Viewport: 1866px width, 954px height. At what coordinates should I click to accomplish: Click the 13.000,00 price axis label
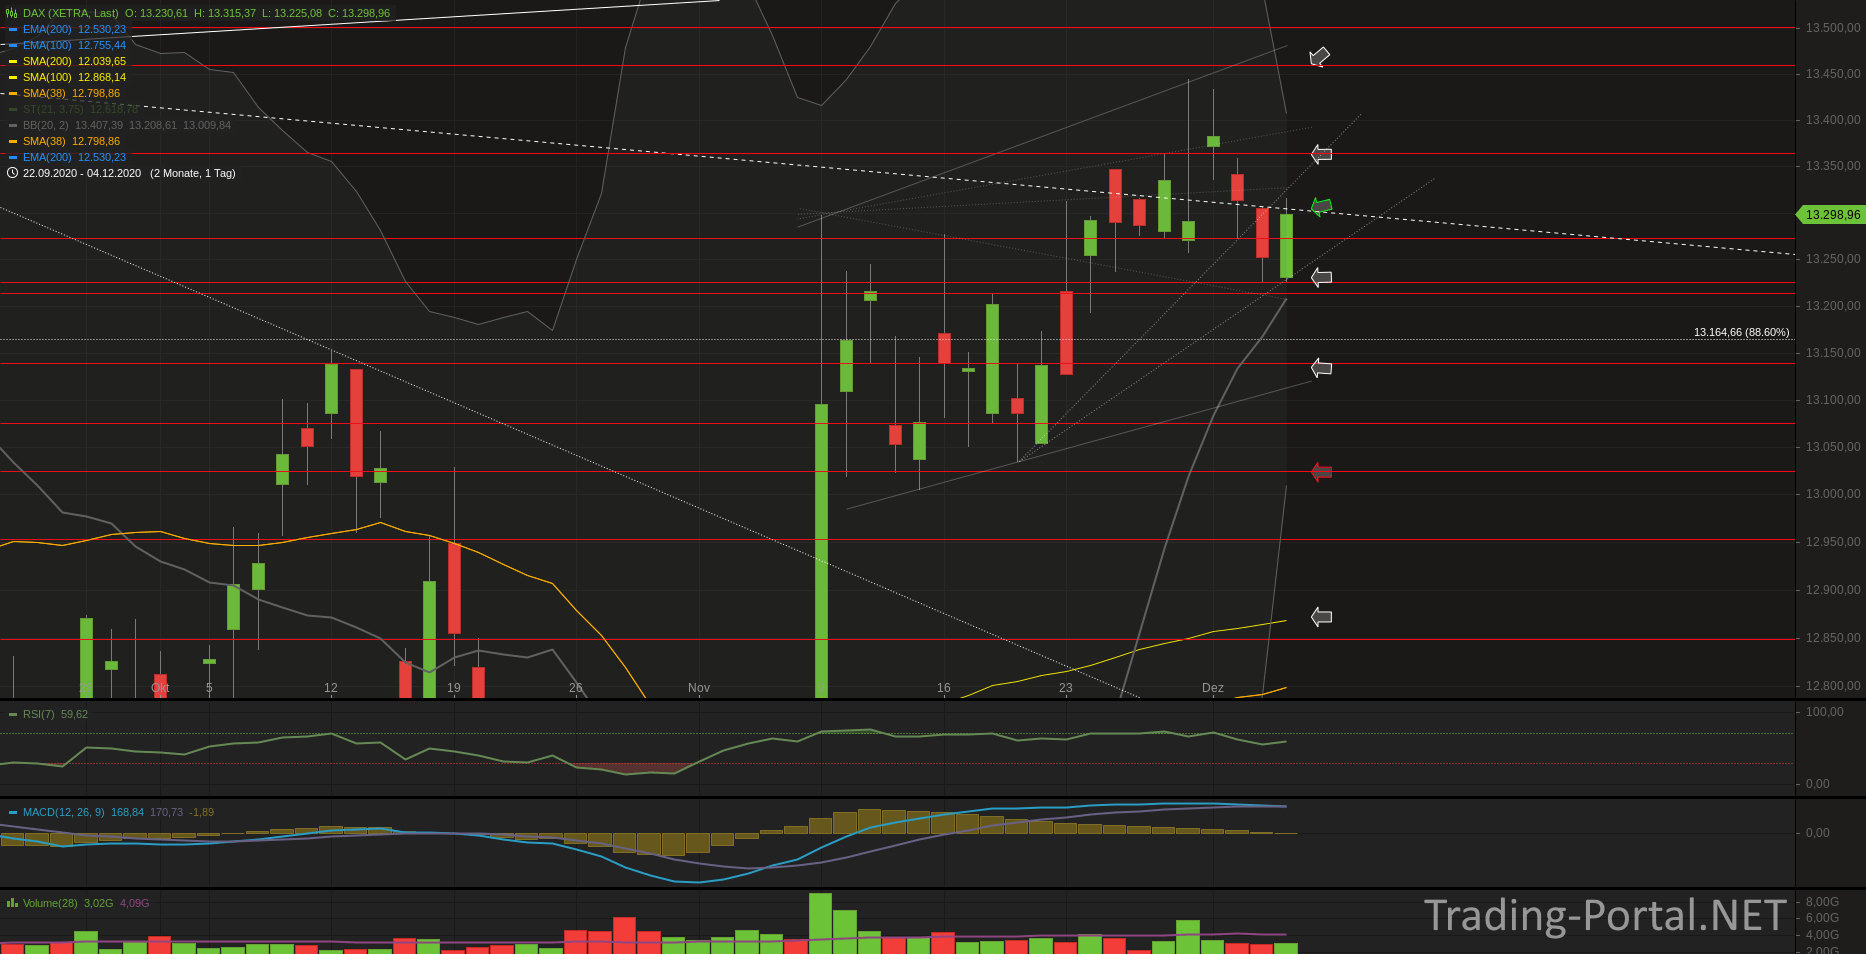pos(1833,494)
